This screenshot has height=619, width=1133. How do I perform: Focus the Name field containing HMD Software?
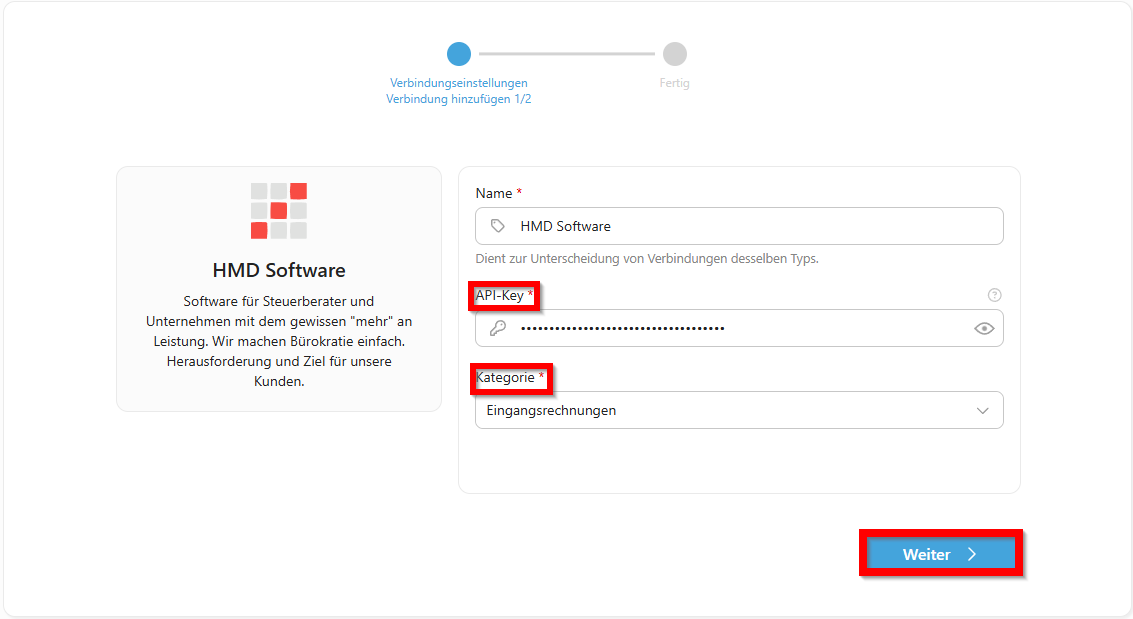(x=739, y=226)
